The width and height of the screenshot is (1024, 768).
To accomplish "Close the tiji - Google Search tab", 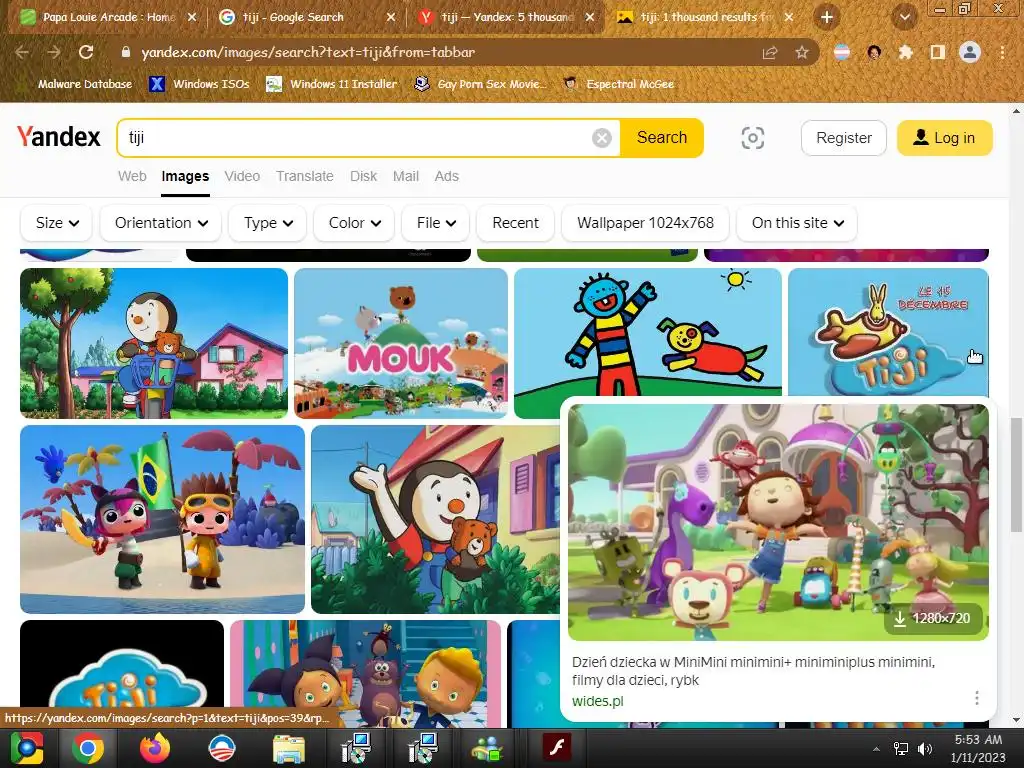I will [391, 17].
